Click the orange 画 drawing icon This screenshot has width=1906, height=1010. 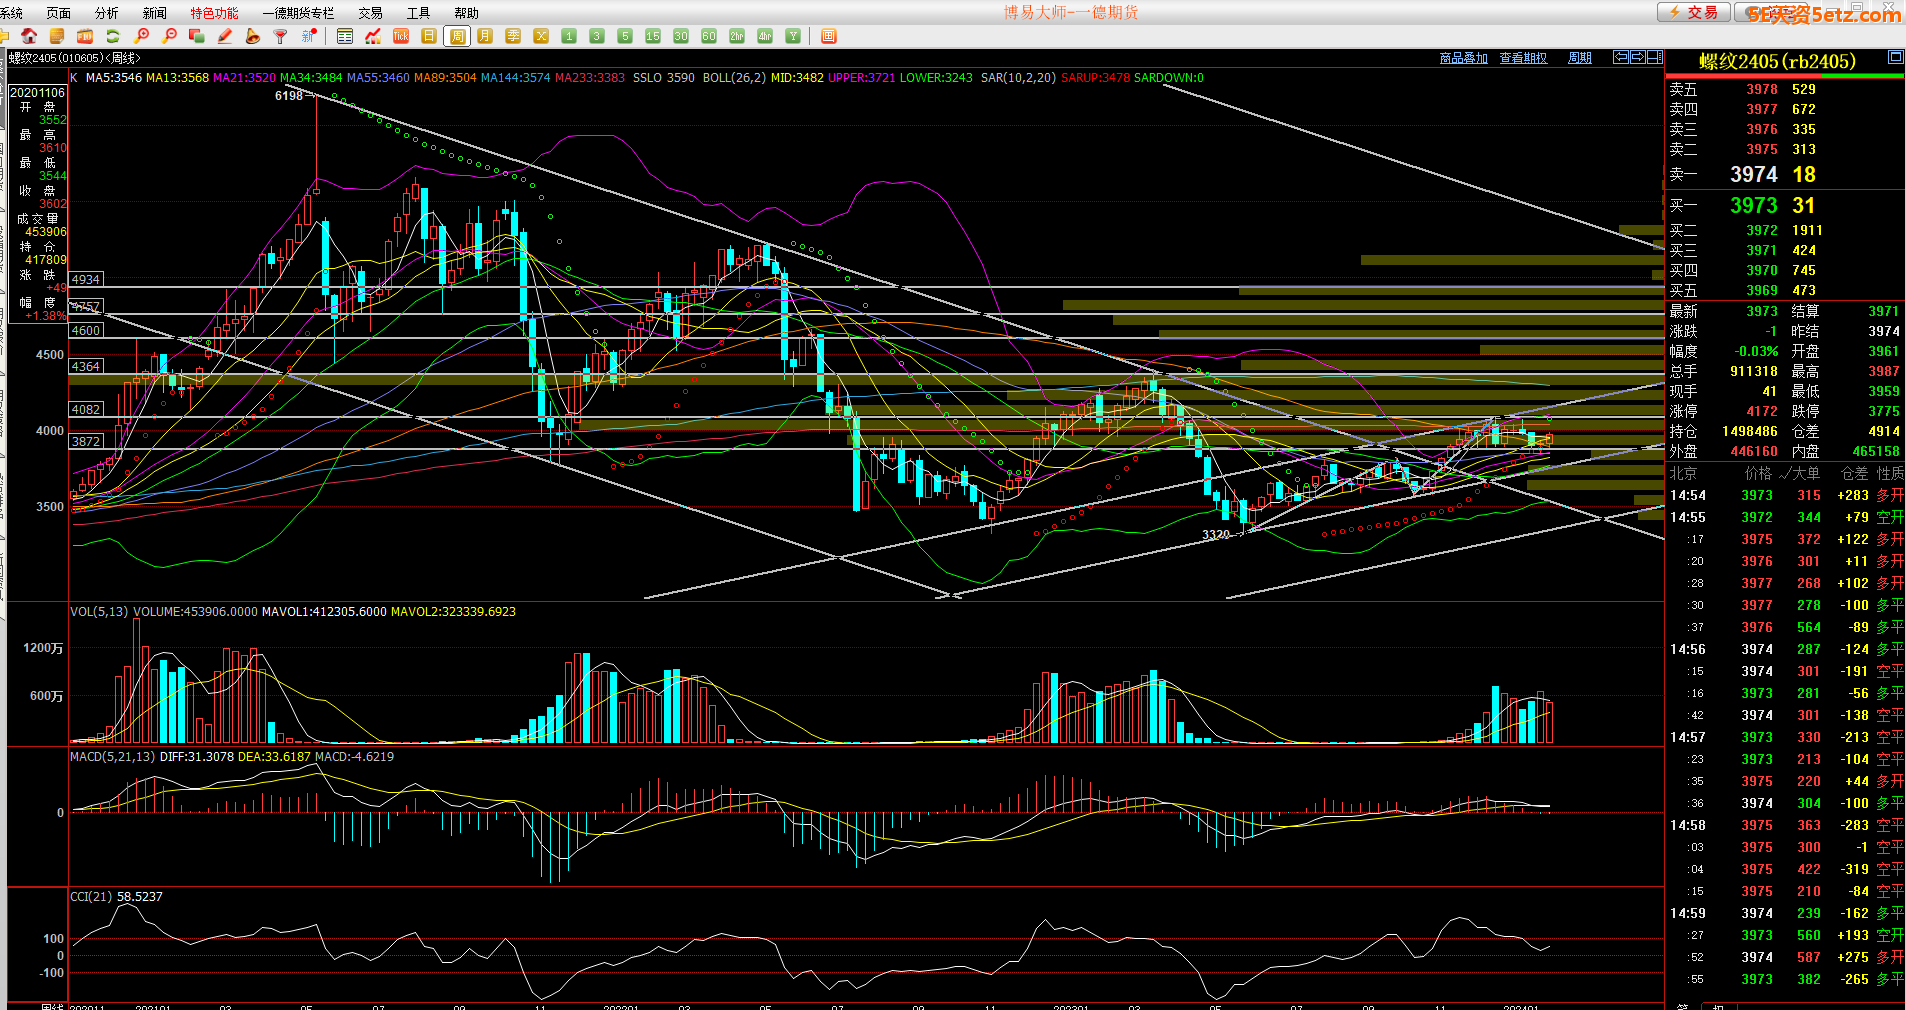click(x=828, y=36)
